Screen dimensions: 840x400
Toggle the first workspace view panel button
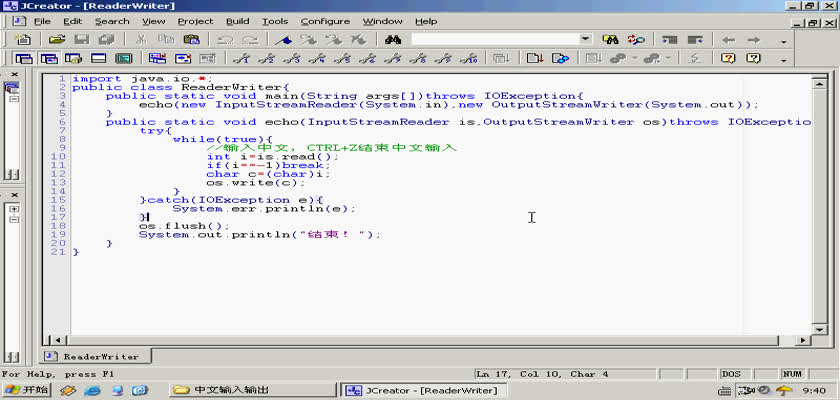coord(24,58)
